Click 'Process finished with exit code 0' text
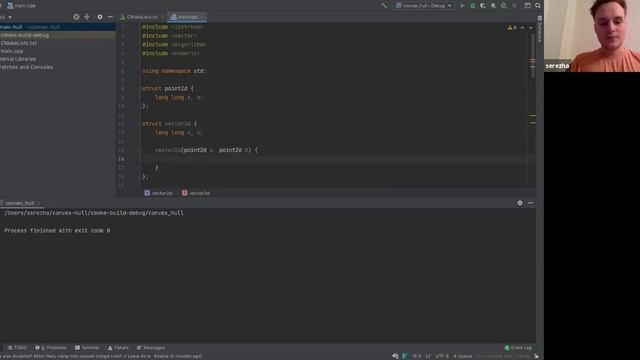Screen dimensions: 640x360 click(x=57, y=231)
